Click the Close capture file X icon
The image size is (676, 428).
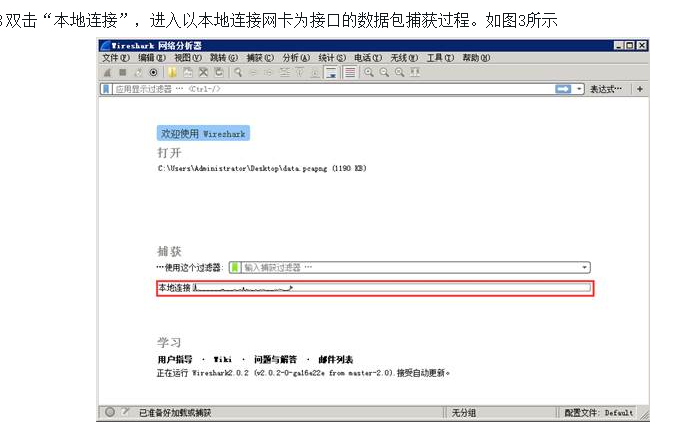[x=203, y=72]
